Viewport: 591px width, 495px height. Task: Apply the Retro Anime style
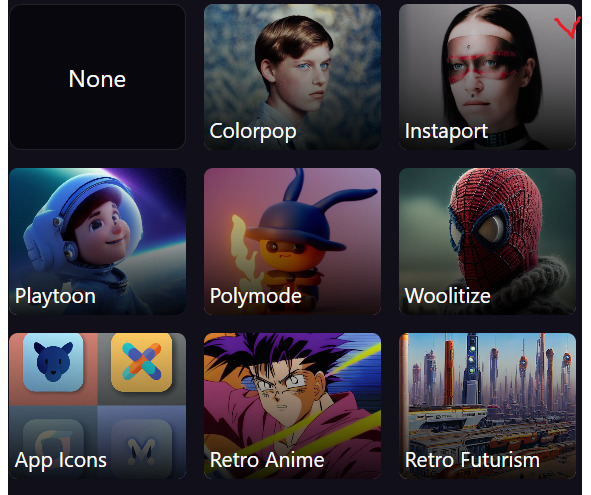tap(292, 406)
